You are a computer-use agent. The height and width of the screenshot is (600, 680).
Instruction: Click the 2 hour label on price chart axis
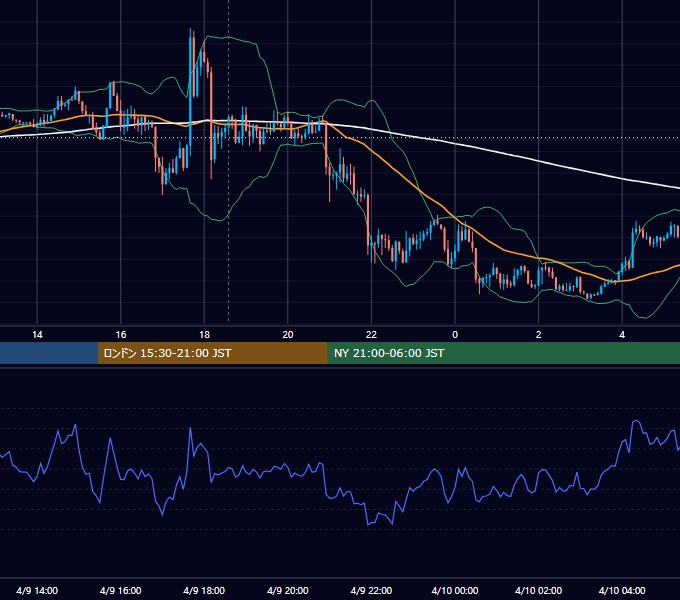(x=538, y=335)
